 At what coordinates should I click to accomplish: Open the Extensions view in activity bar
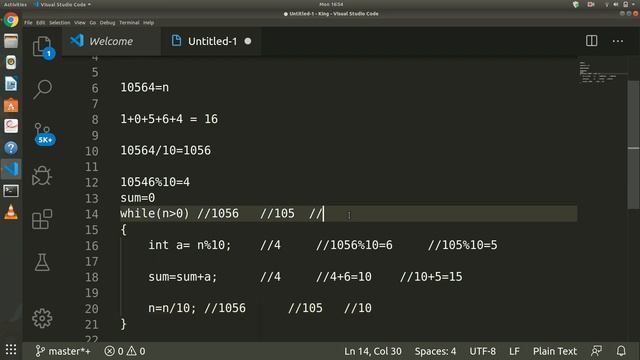pyautogui.click(x=42, y=219)
